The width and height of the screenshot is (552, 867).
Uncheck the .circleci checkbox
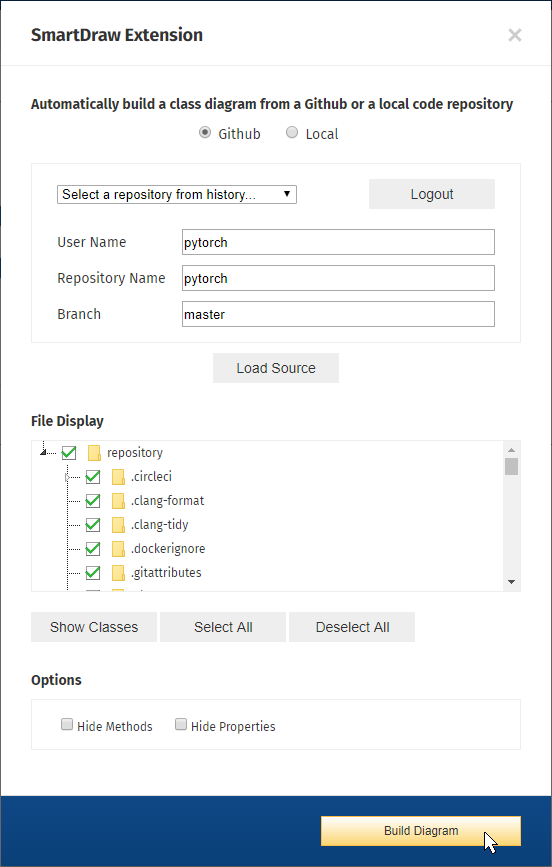pyautogui.click(x=93, y=477)
